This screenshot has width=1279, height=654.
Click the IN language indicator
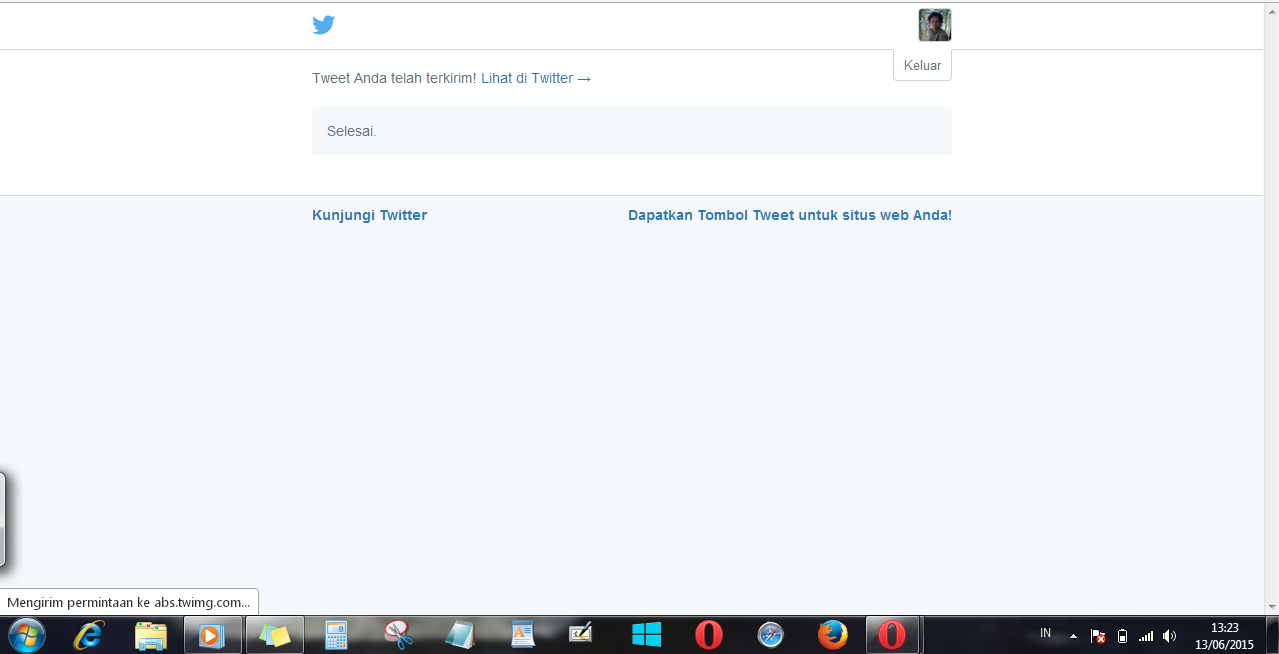click(x=1046, y=633)
